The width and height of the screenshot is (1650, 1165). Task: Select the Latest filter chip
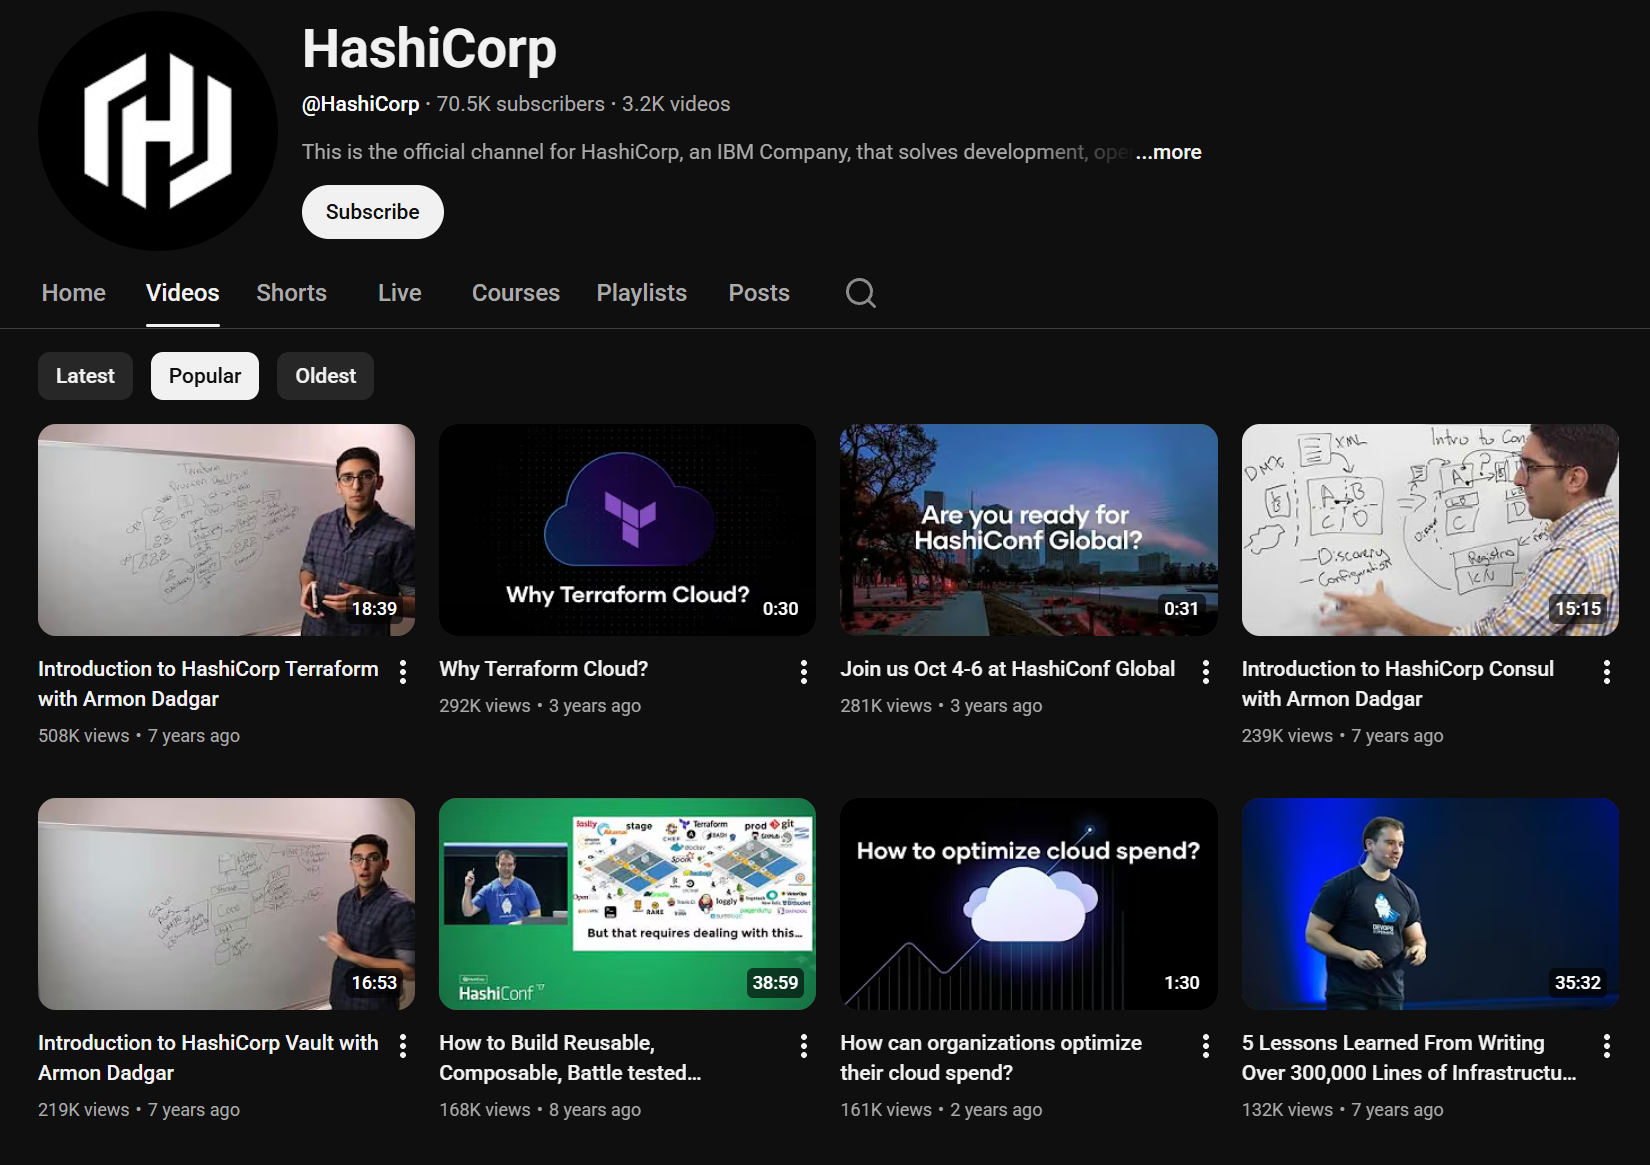click(84, 375)
